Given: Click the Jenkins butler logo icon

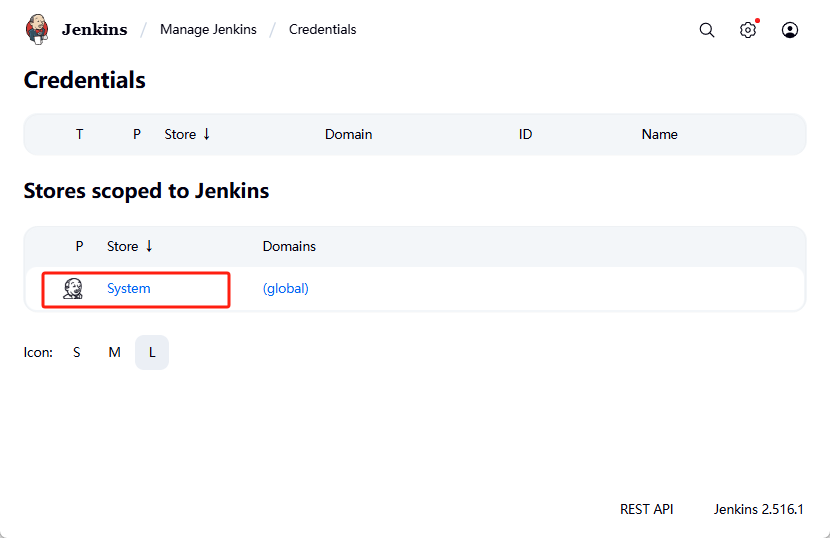Looking at the screenshot, I should tap(37, 29).
